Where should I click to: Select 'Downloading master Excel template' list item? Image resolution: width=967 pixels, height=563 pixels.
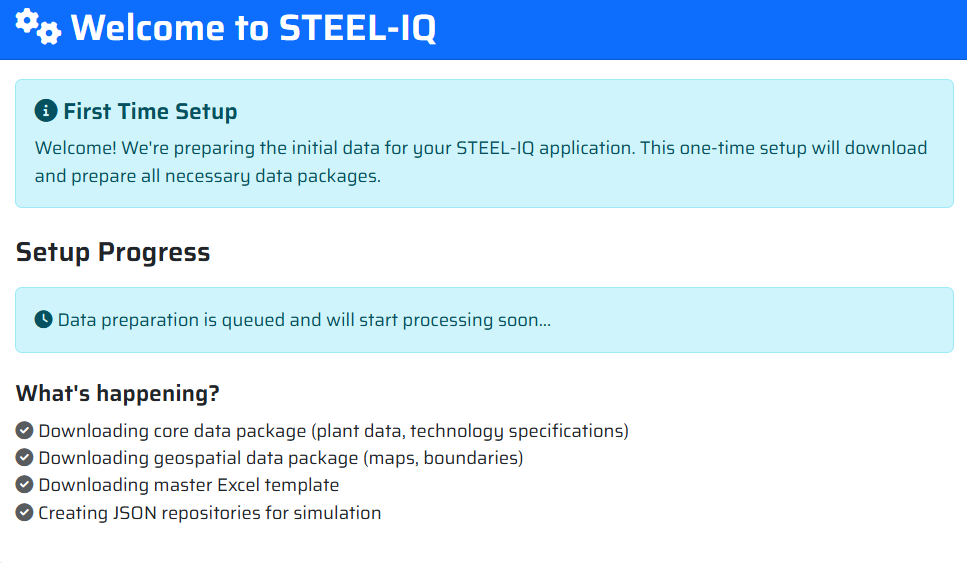click(x=188, y=485)
